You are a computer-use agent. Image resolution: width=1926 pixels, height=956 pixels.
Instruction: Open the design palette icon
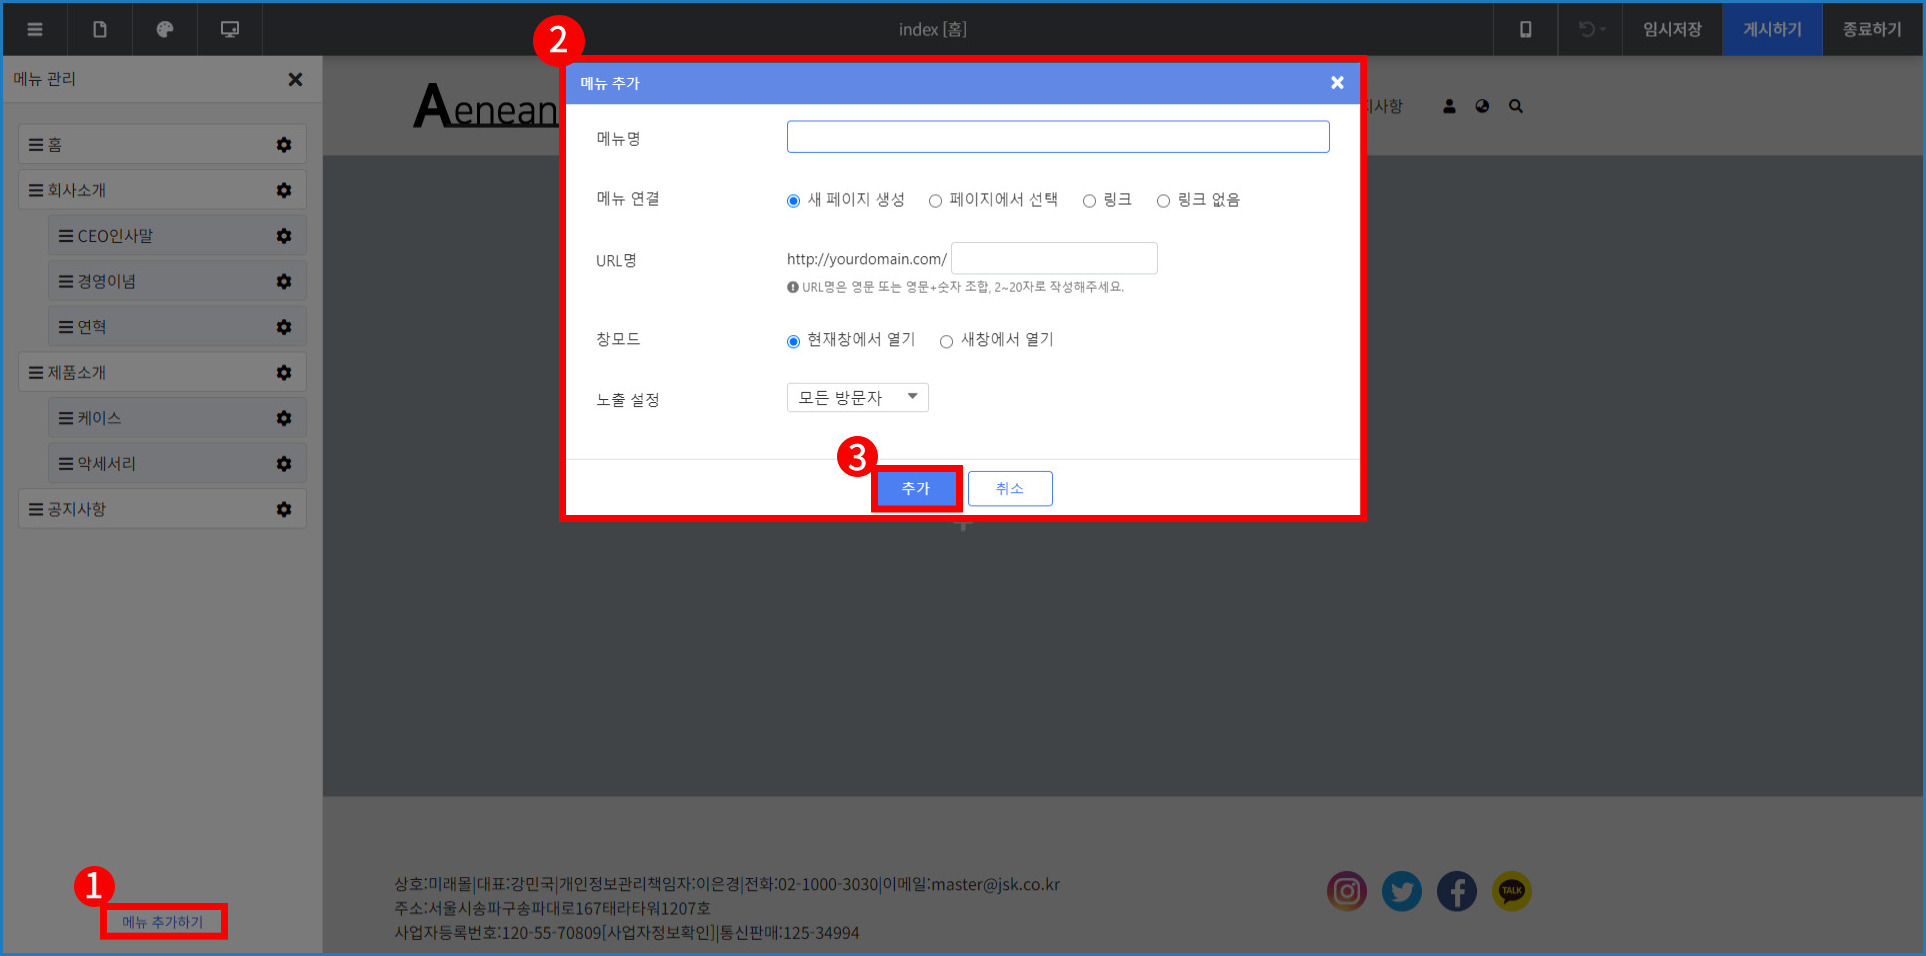pos(165,29)
